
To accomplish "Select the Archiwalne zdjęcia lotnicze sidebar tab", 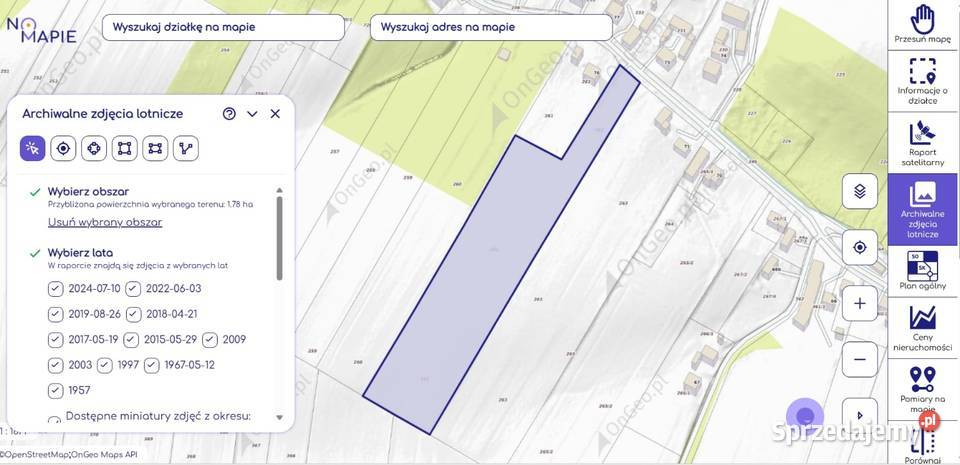I will pos(923,210).
